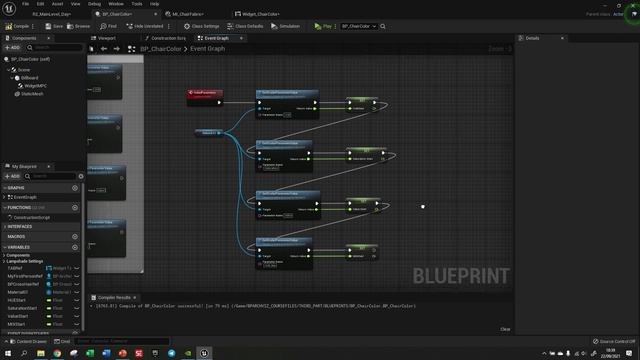Open Hide Unrelated options menu
This screenshot has height=360, width=640.
pos(169,26)
